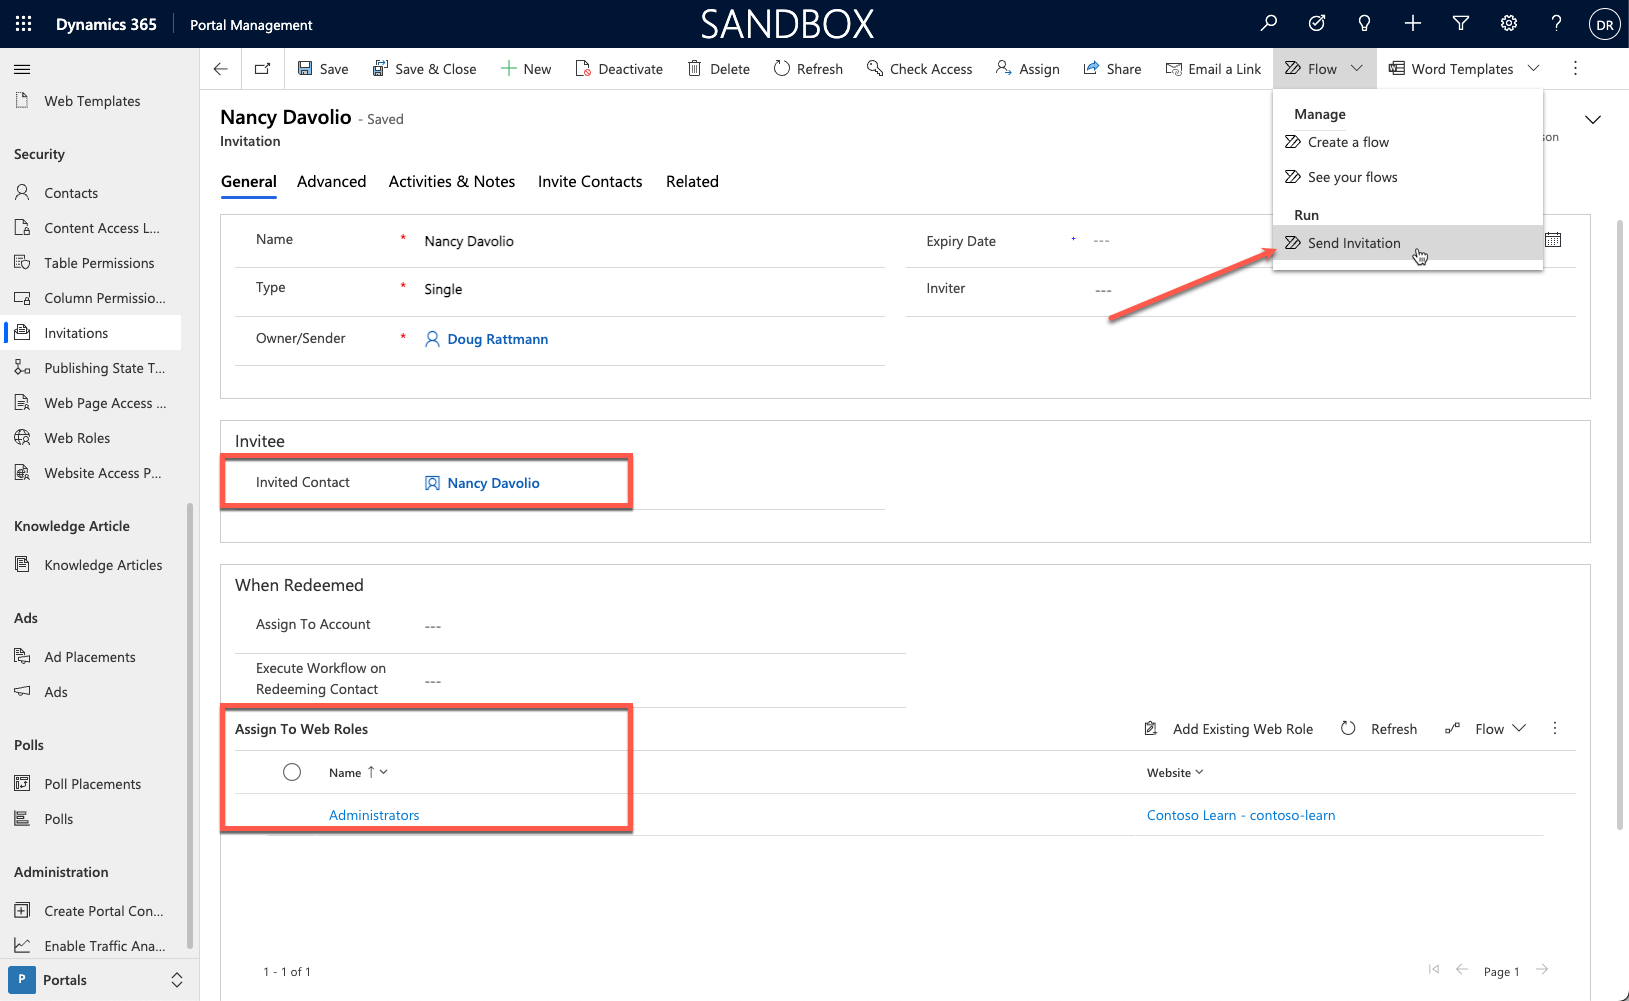Viewport: 1629px width, 1001px height.
Task: Open Contacts in the sidebar
Action: 71,193
